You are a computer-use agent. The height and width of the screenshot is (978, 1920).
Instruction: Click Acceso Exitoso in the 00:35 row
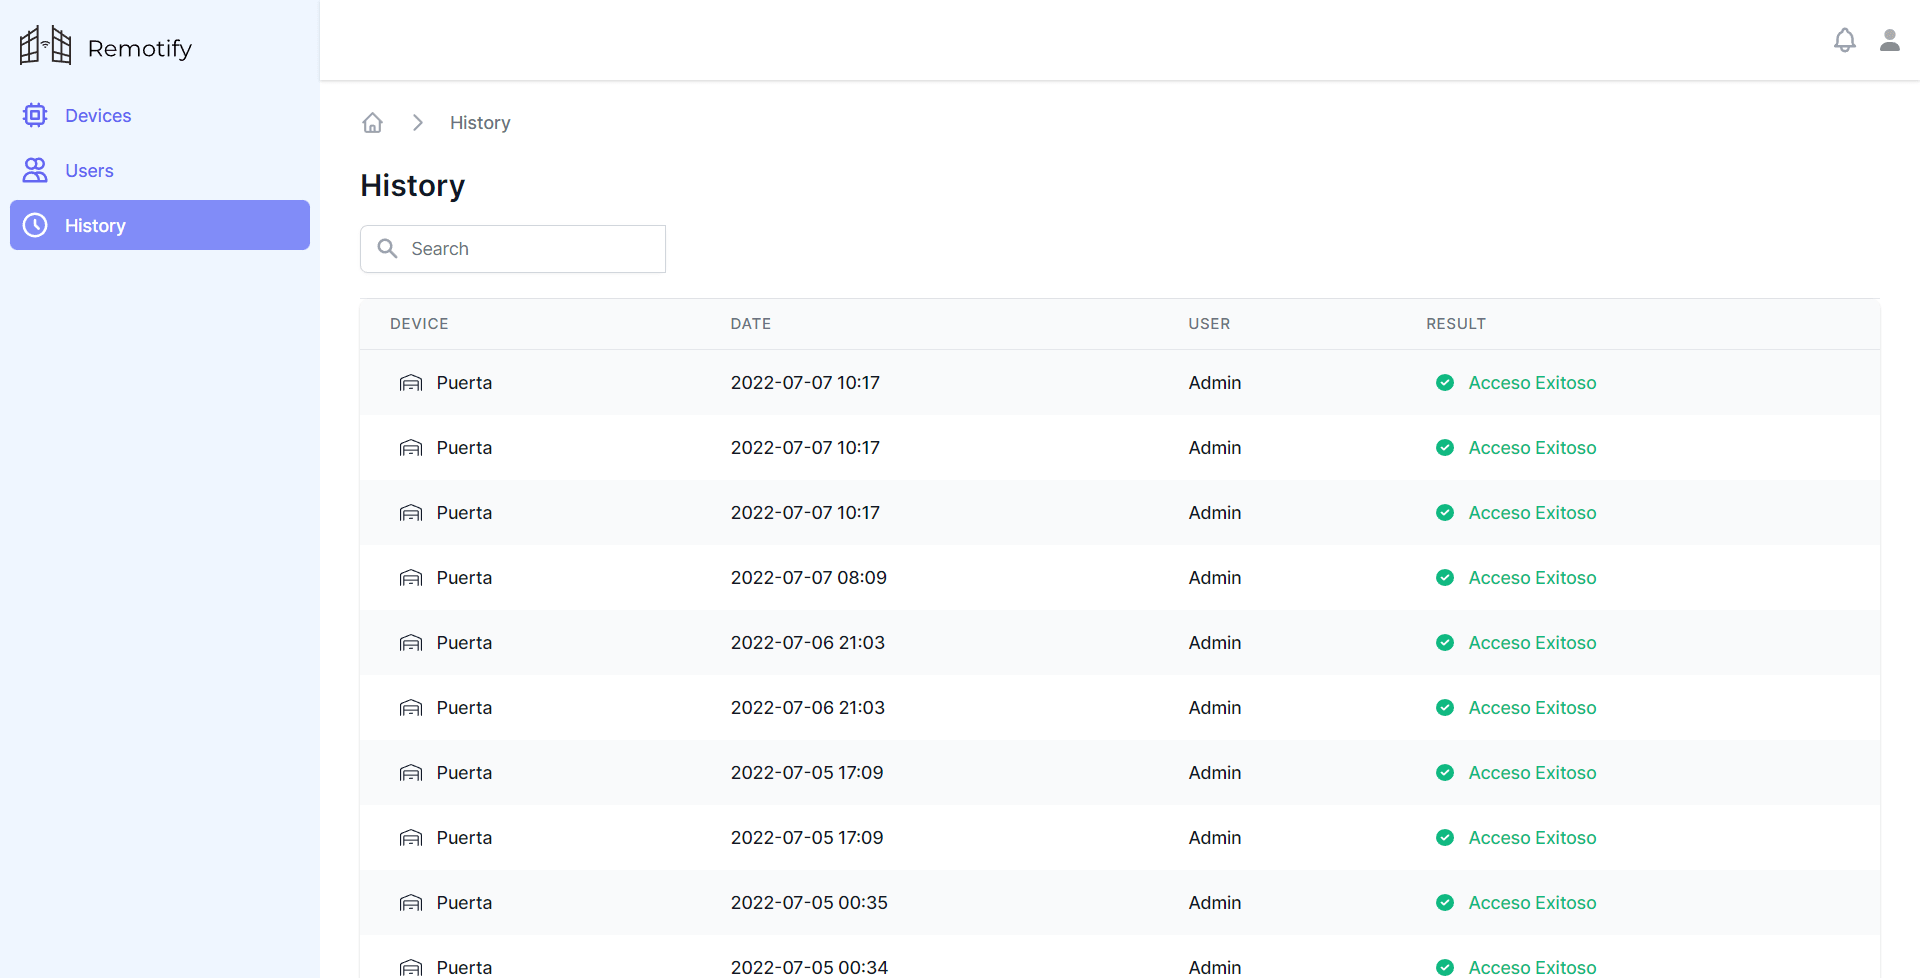1532,903
